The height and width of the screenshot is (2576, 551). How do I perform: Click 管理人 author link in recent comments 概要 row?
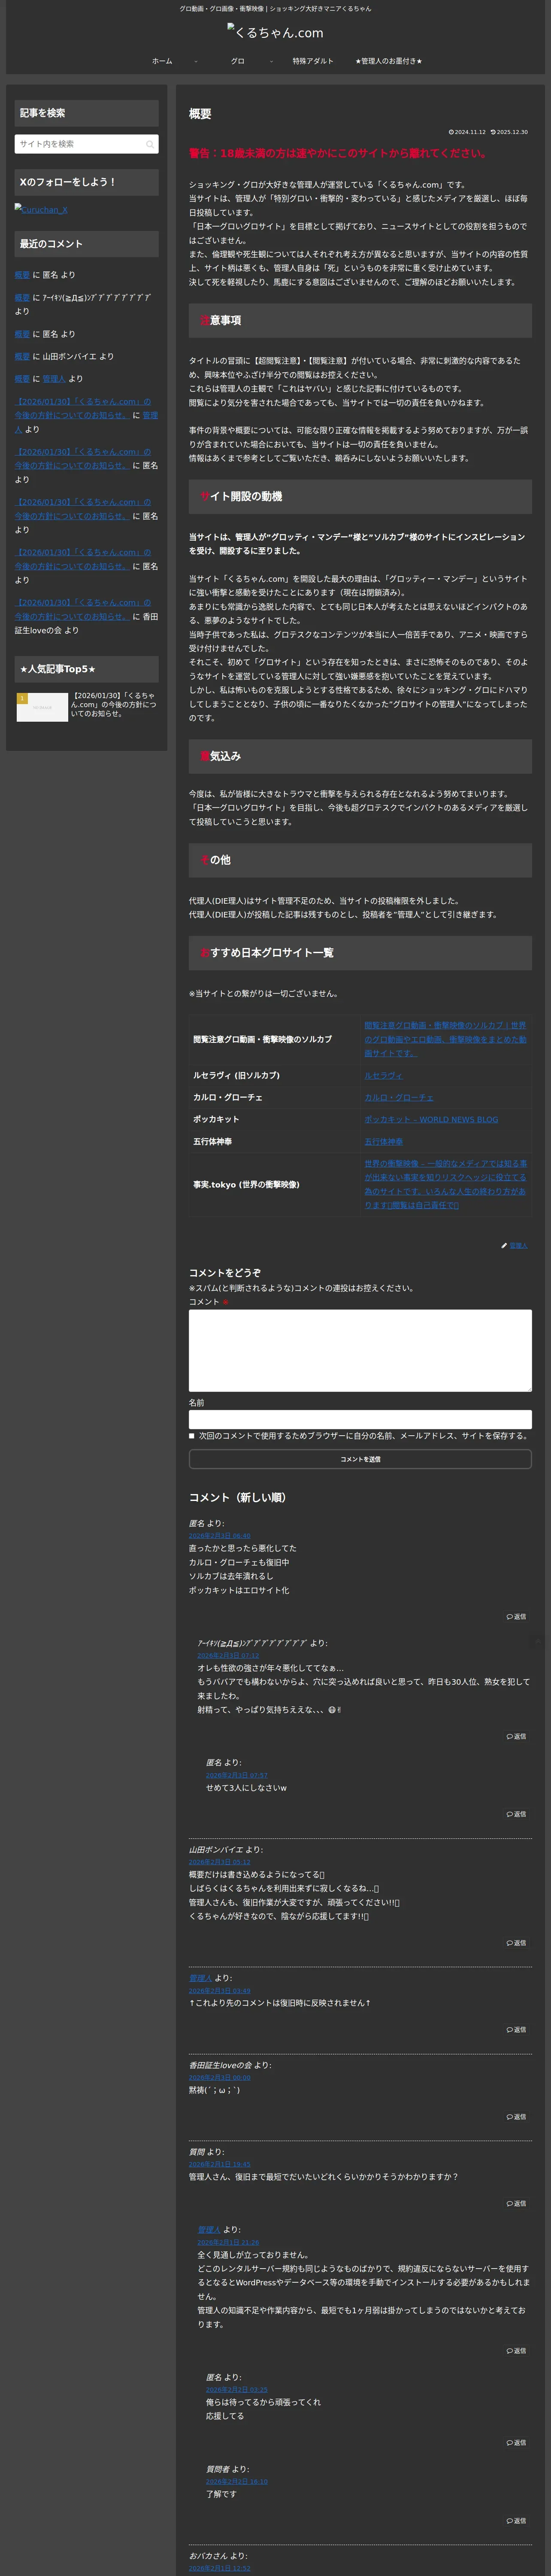pos(54,379)
